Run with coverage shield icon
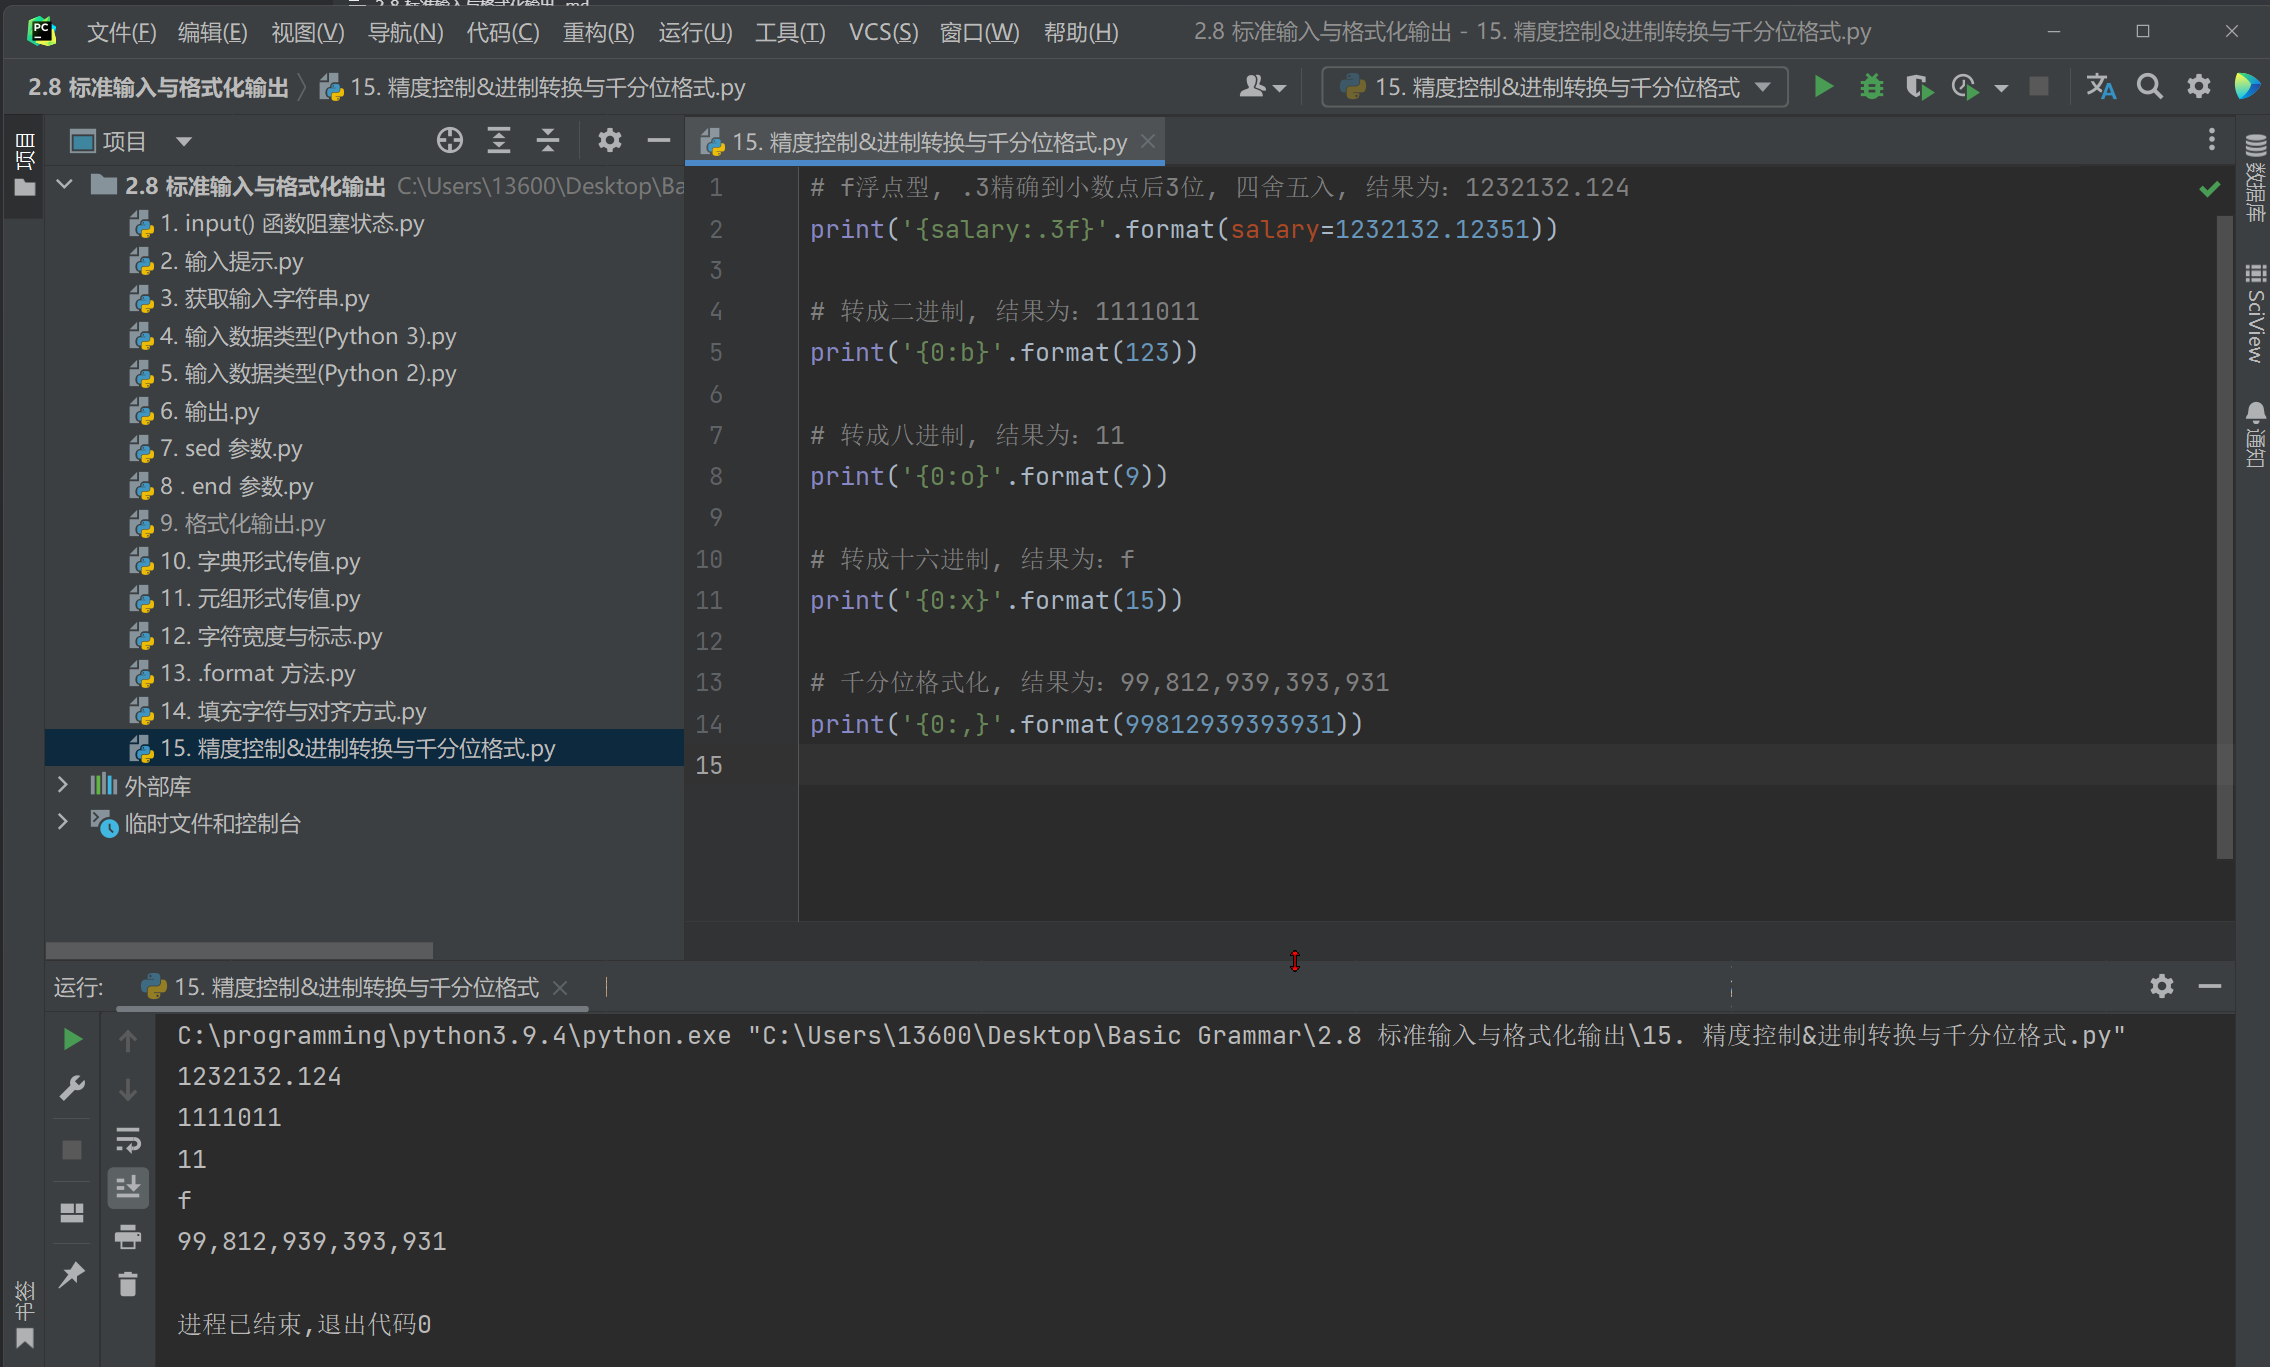This screenshot has width=2270, height=1367. click(1918, 87)
